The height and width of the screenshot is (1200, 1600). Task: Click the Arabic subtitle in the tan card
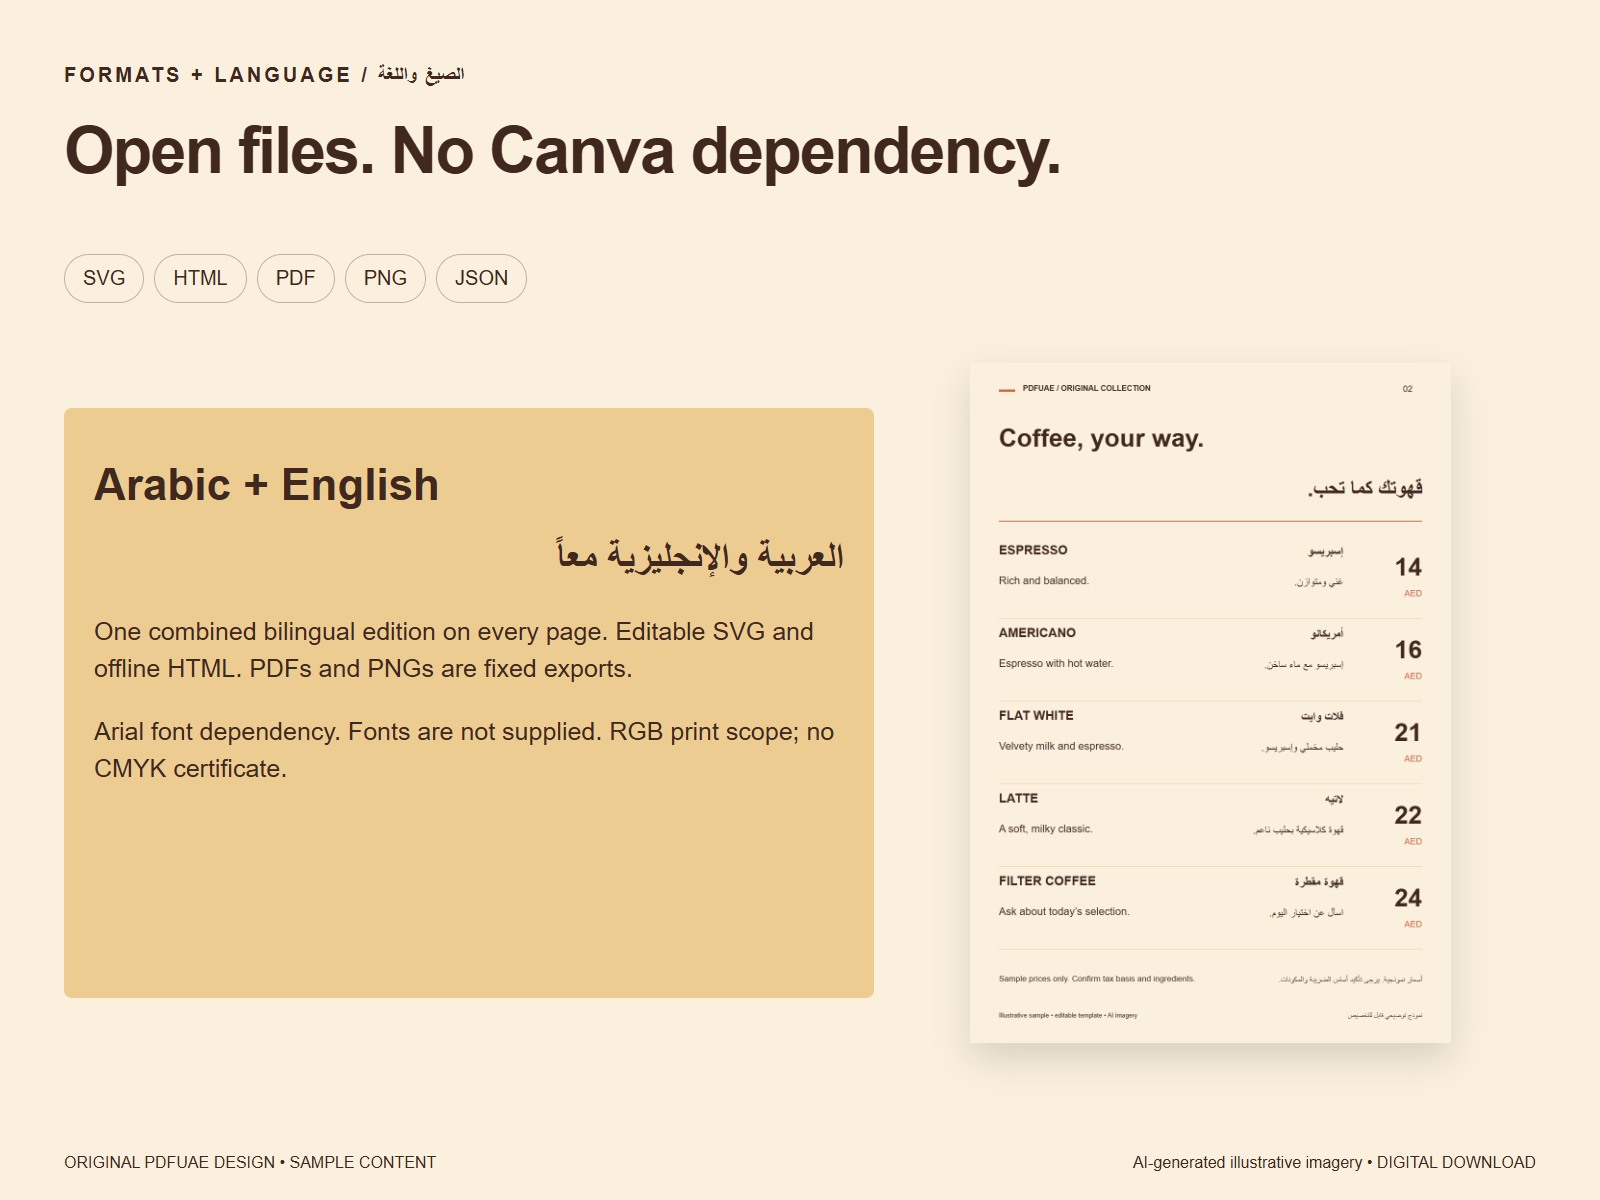700,554
